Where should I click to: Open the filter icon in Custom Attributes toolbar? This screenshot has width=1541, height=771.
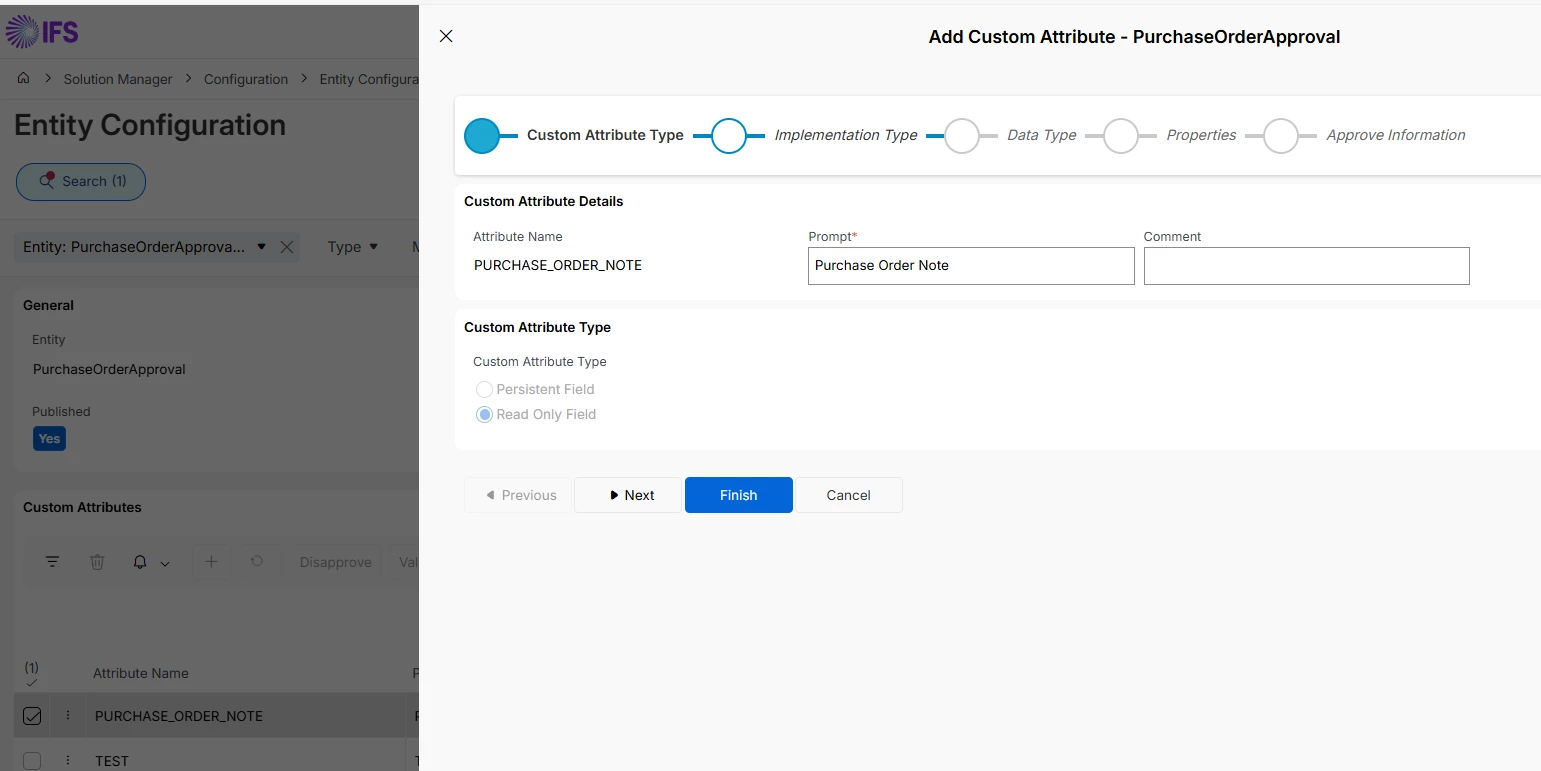click(x=53, y=562)
